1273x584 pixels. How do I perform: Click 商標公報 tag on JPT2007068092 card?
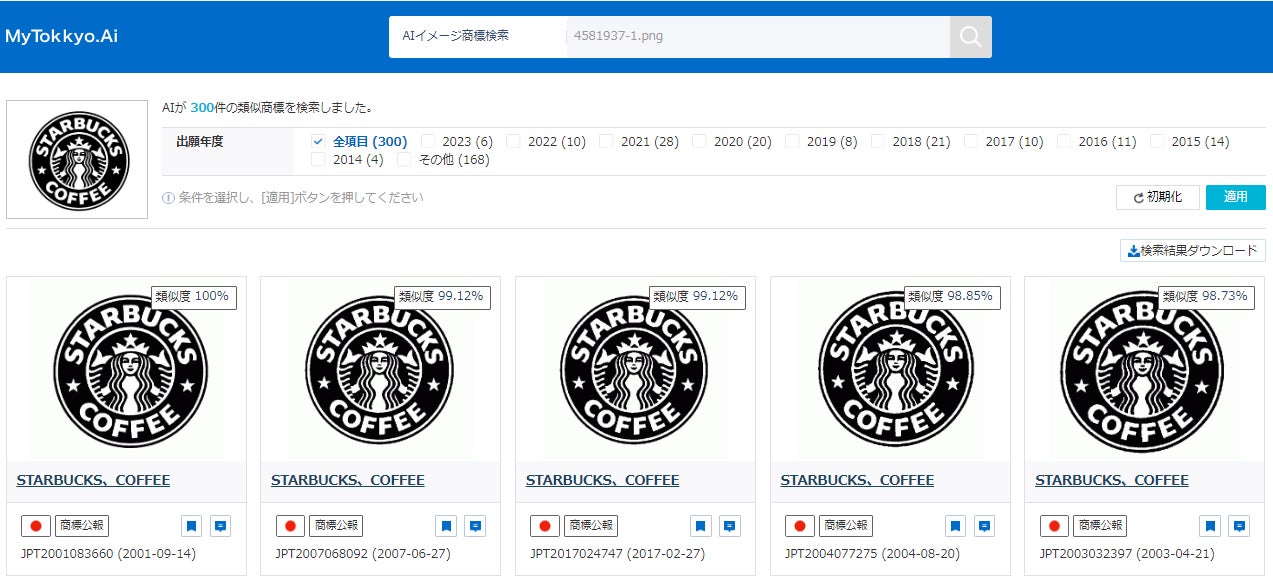336,525
